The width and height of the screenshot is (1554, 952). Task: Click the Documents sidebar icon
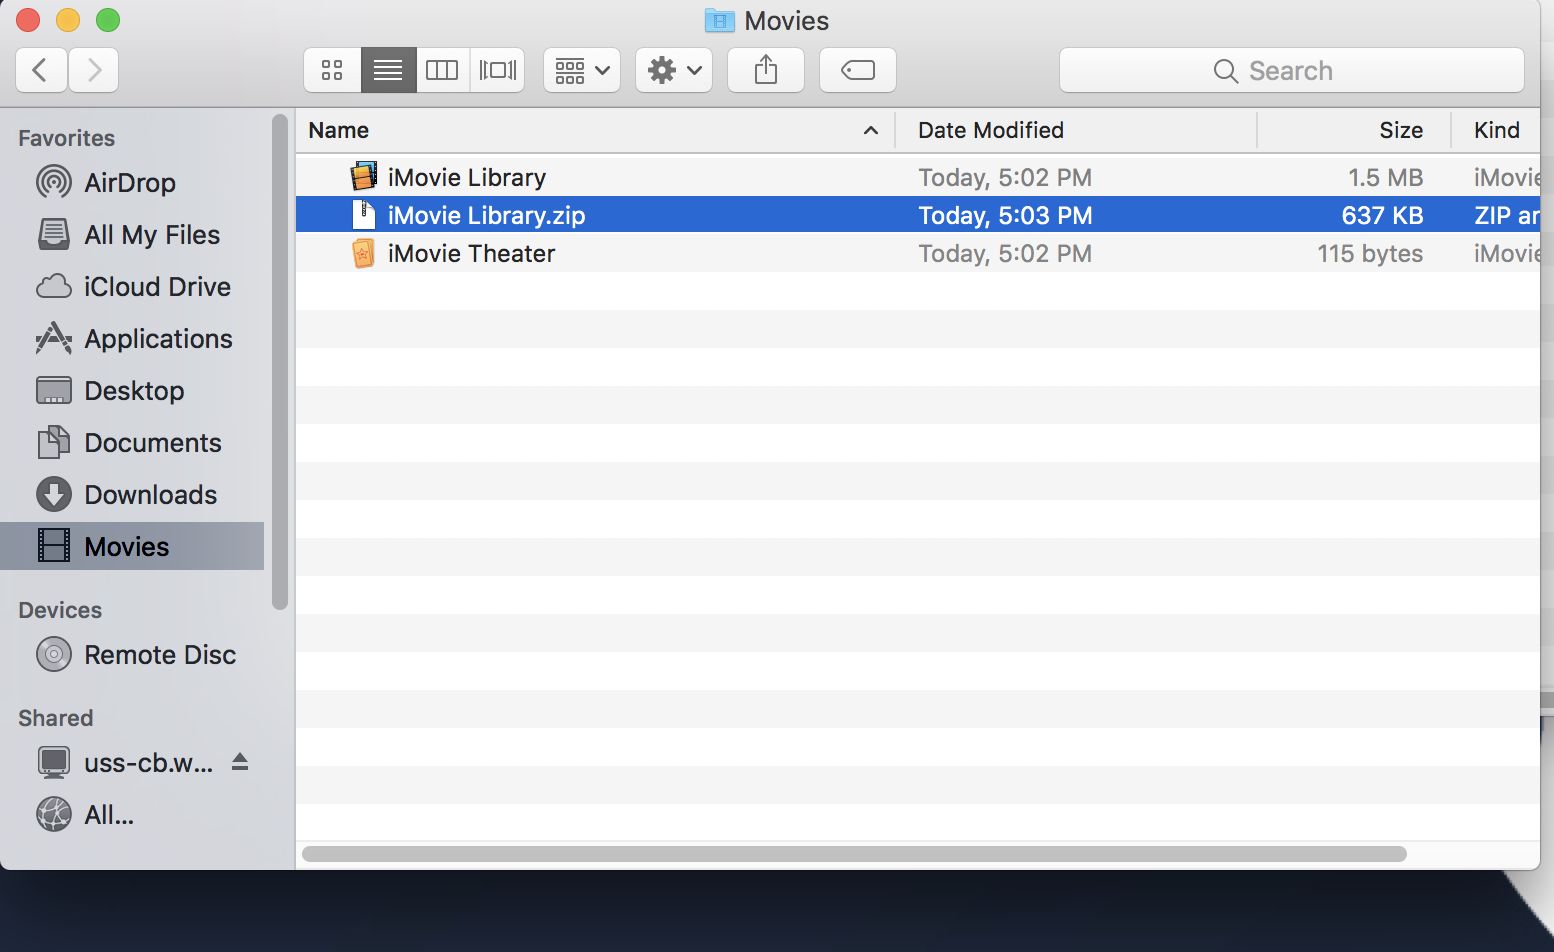[x=54, y=442]
